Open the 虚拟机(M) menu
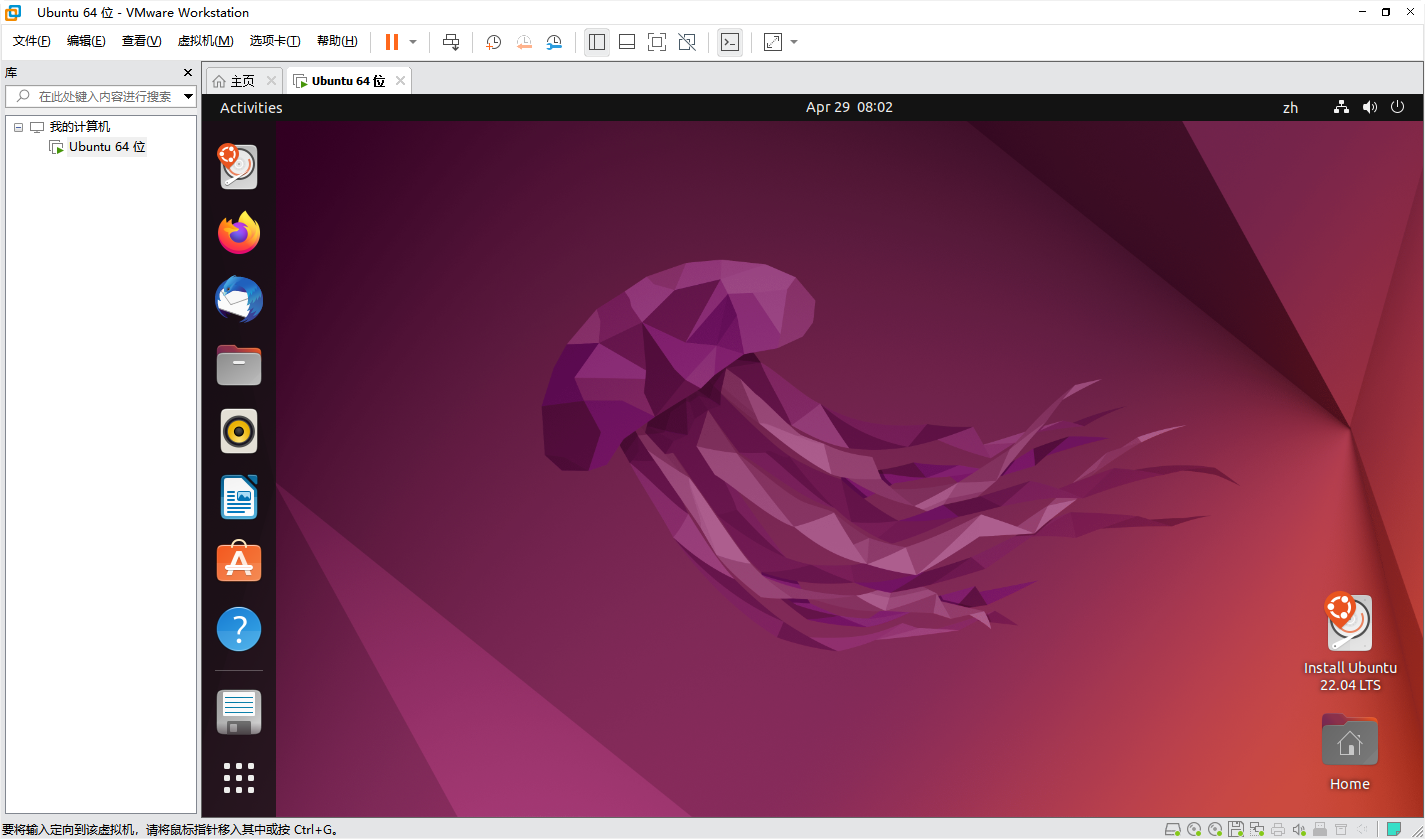This screenshot has width=1425, height=839. click(205, 41)
